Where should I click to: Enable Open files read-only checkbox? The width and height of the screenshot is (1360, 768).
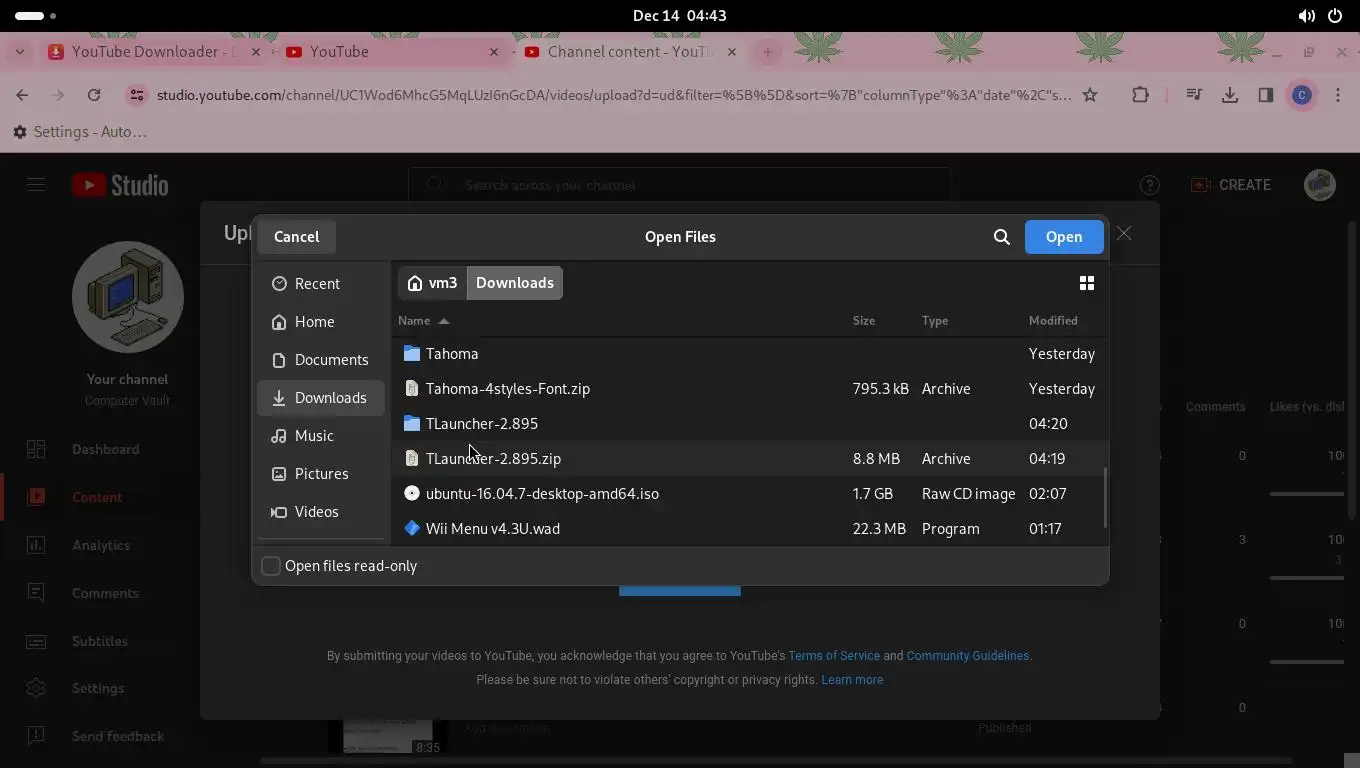point(271,566)
